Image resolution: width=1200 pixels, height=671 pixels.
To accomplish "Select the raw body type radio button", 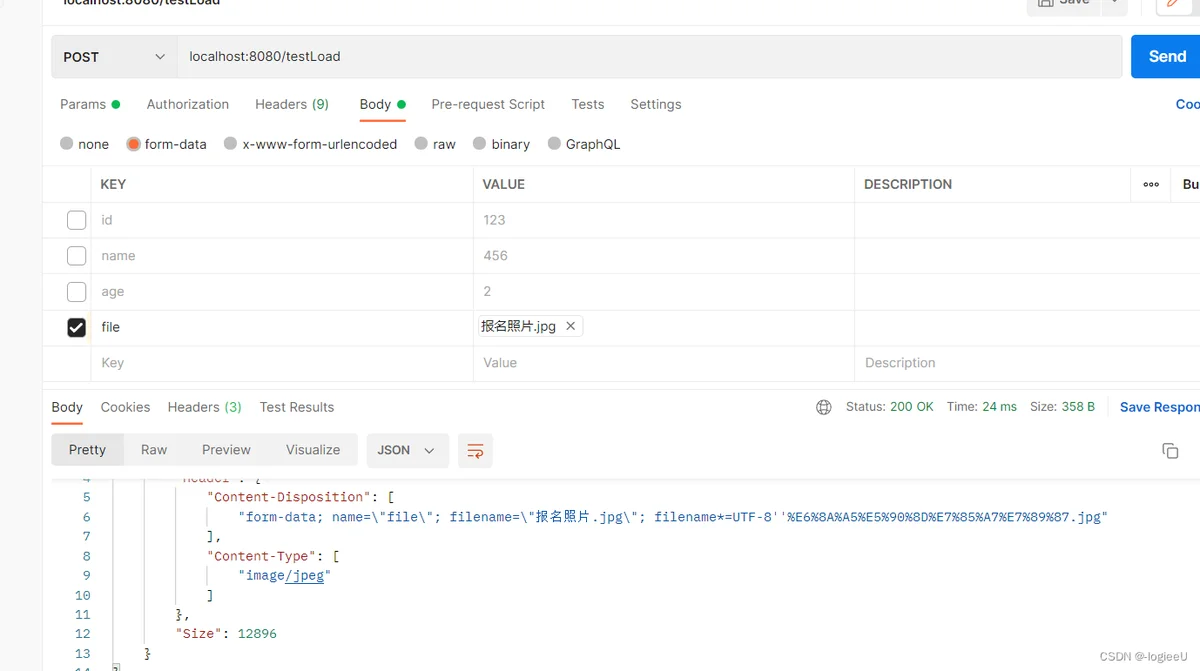I will coord(421,144).
